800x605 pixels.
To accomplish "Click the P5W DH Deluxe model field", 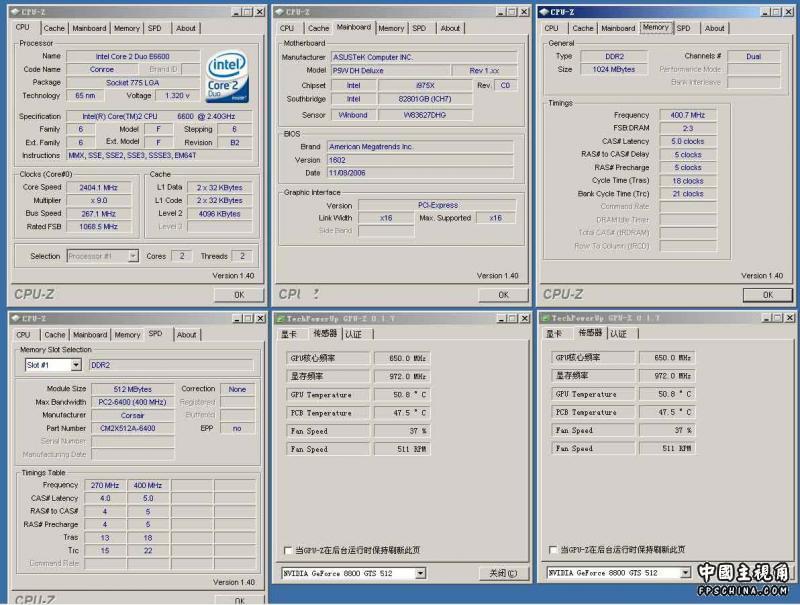I will click(x=391, y=70).
